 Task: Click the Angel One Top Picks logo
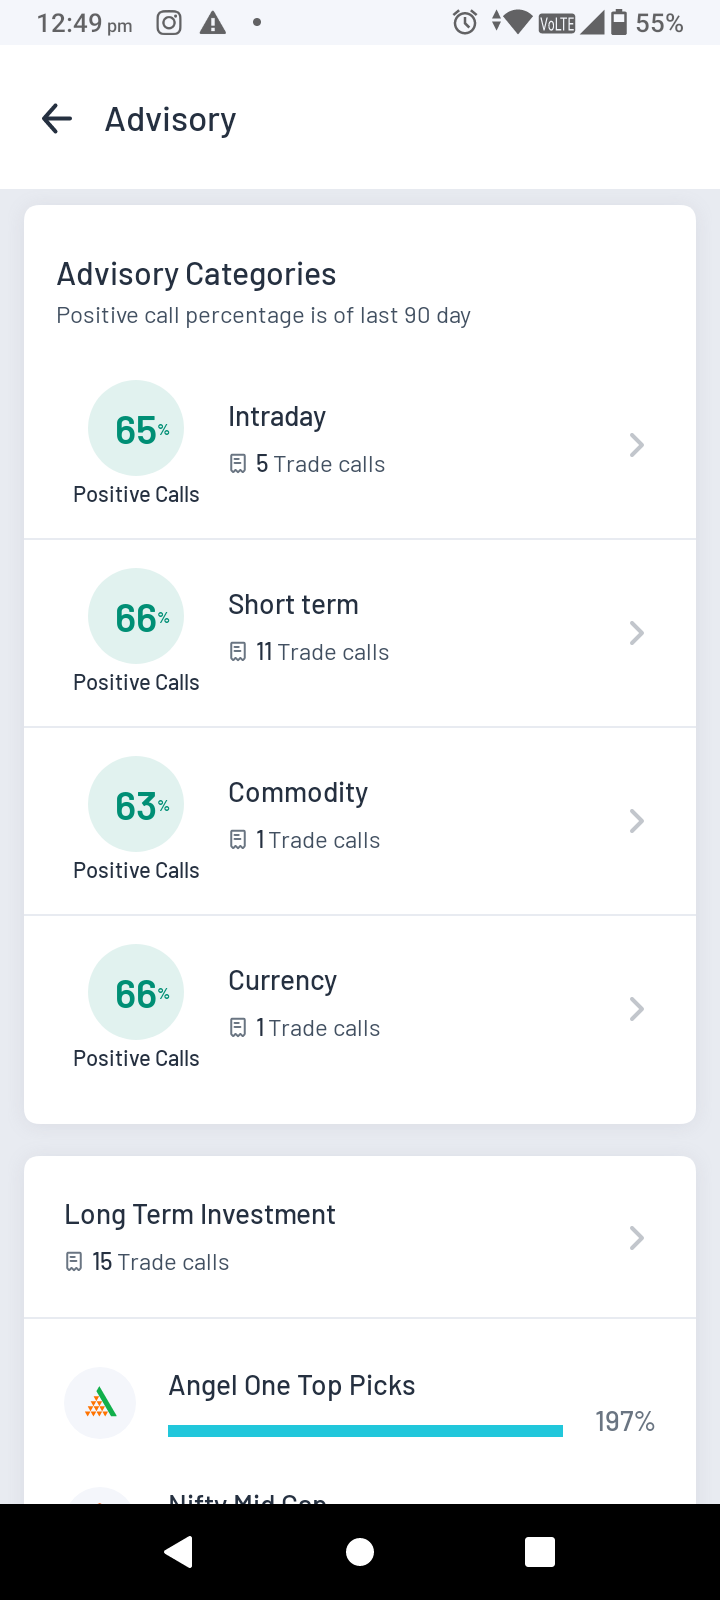click(x=100, y=1403)
